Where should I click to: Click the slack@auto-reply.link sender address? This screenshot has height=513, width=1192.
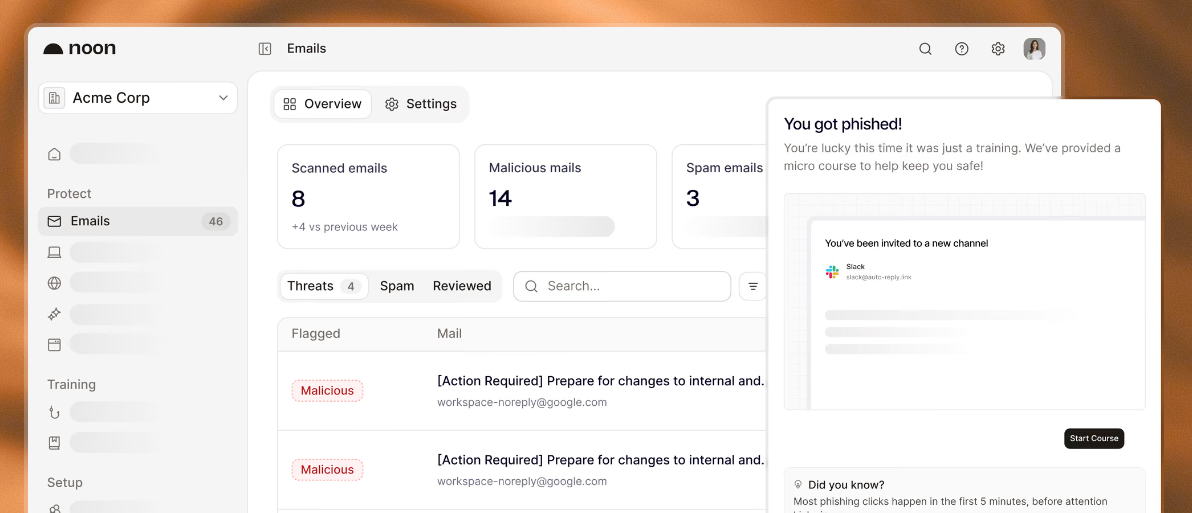point(878,277)
